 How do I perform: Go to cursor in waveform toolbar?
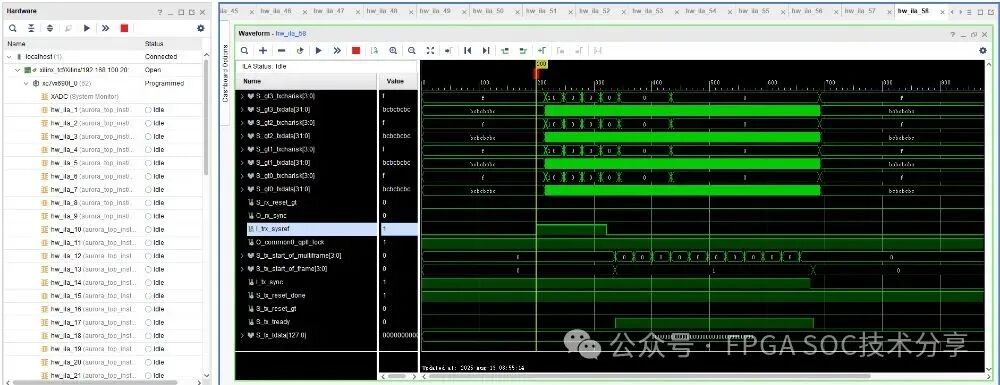point(449,50)
